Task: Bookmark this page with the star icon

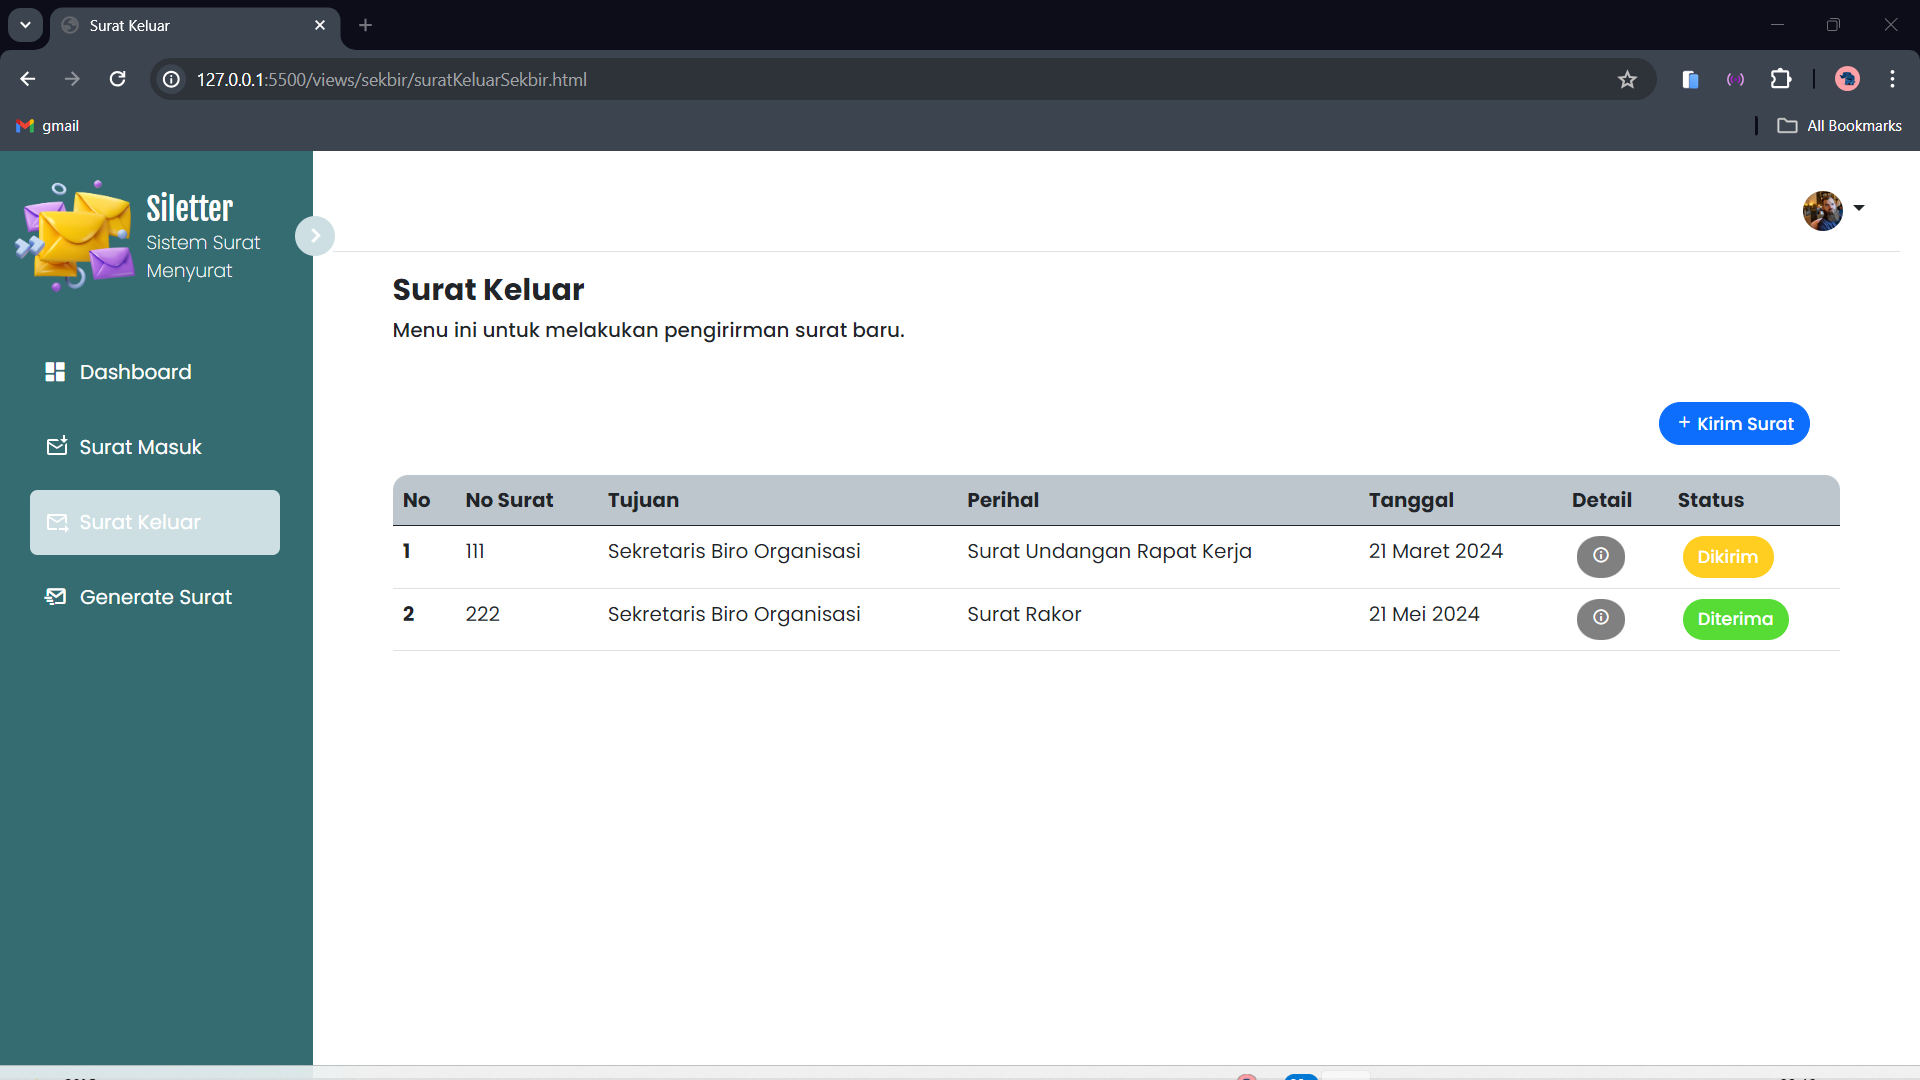Action: [1627, 79]
